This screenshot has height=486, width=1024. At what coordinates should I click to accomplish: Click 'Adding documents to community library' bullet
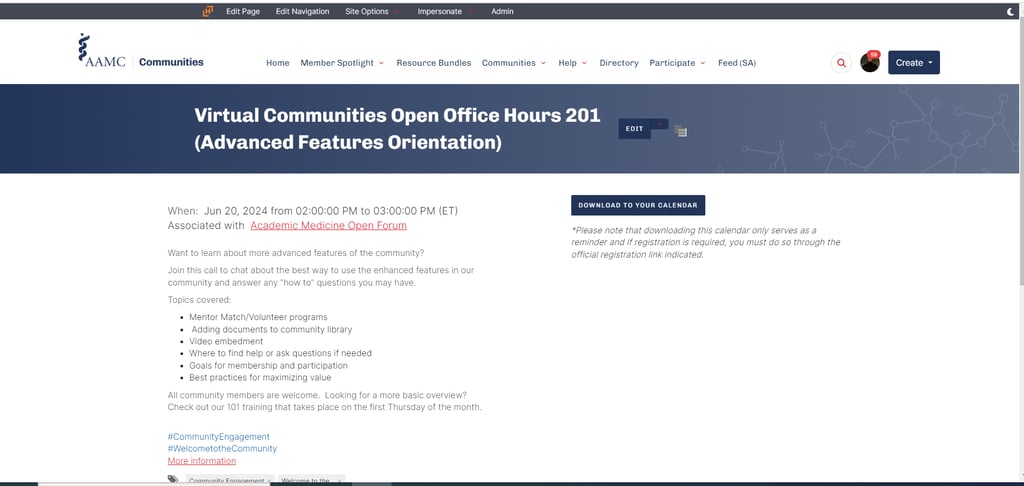(272, 329)
